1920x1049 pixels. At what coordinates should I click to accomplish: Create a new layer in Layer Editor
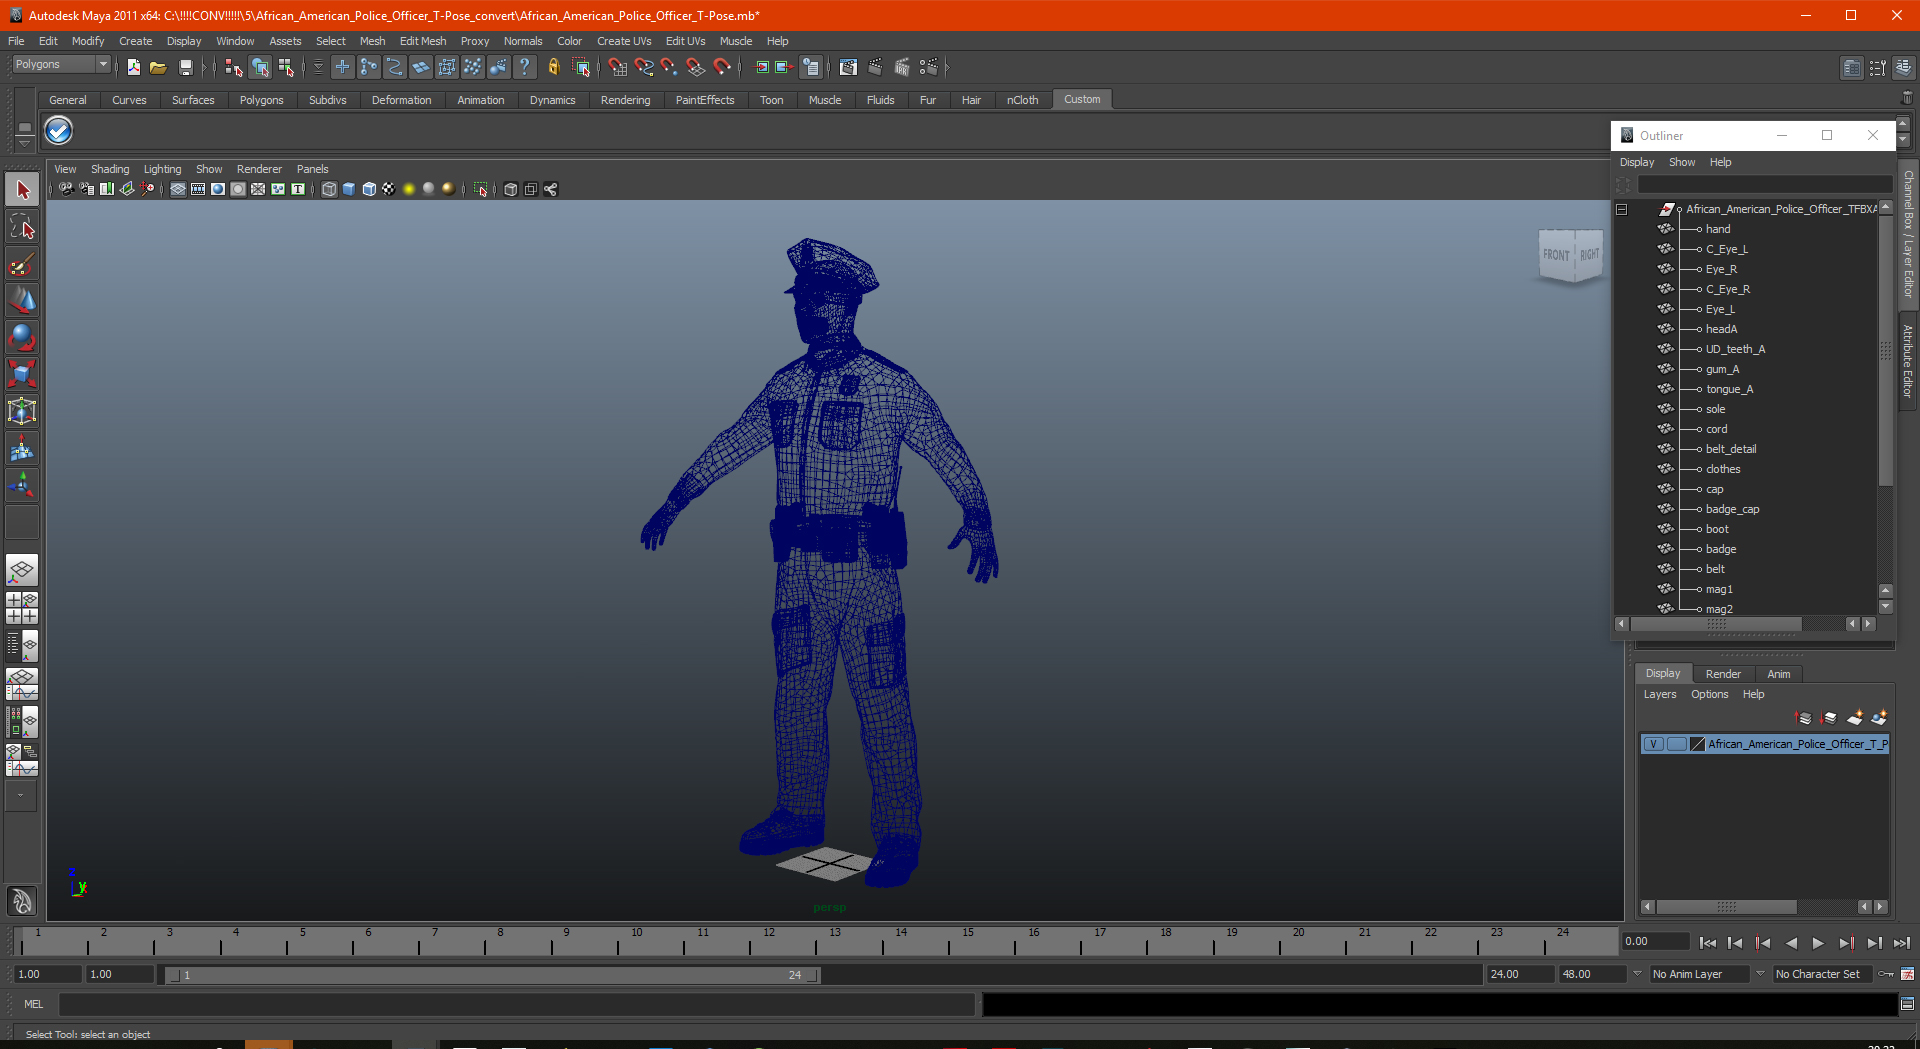[x=1854, y=718]
